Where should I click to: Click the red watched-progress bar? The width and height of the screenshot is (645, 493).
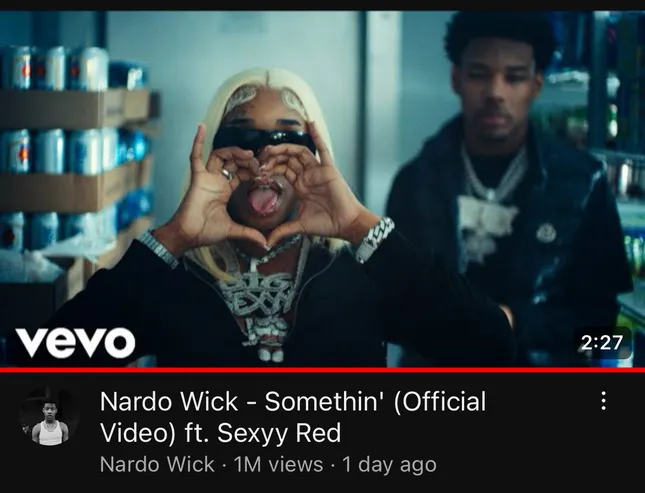(x=322, y=370)
